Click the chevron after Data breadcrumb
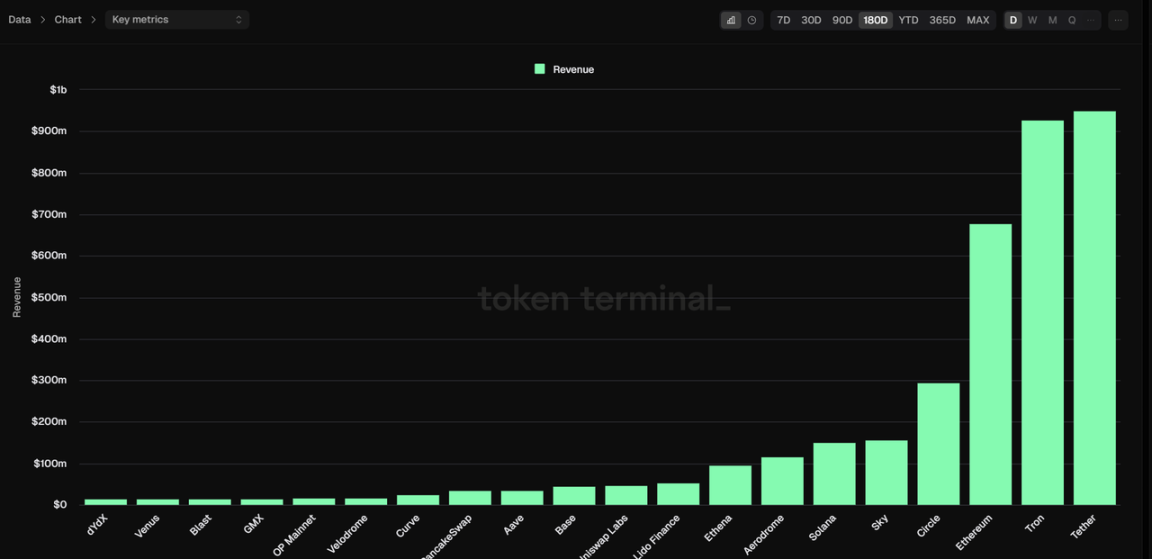Screen dimensions: 1152x559 43,20
